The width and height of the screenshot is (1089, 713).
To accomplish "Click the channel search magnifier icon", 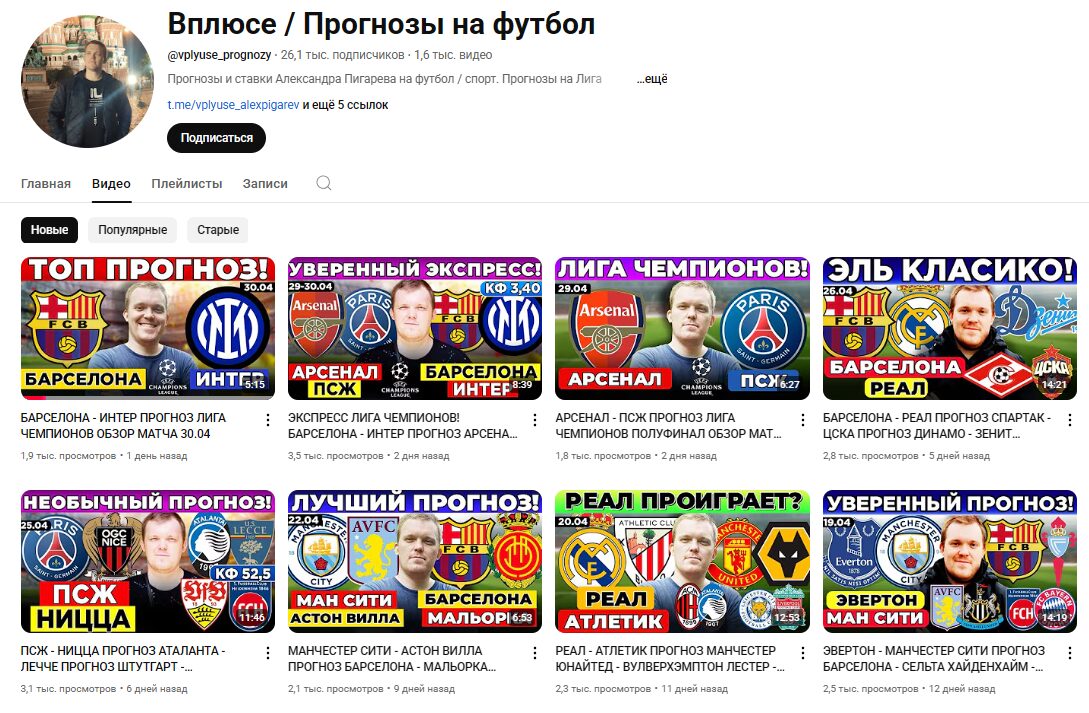I will pos(324,183).
